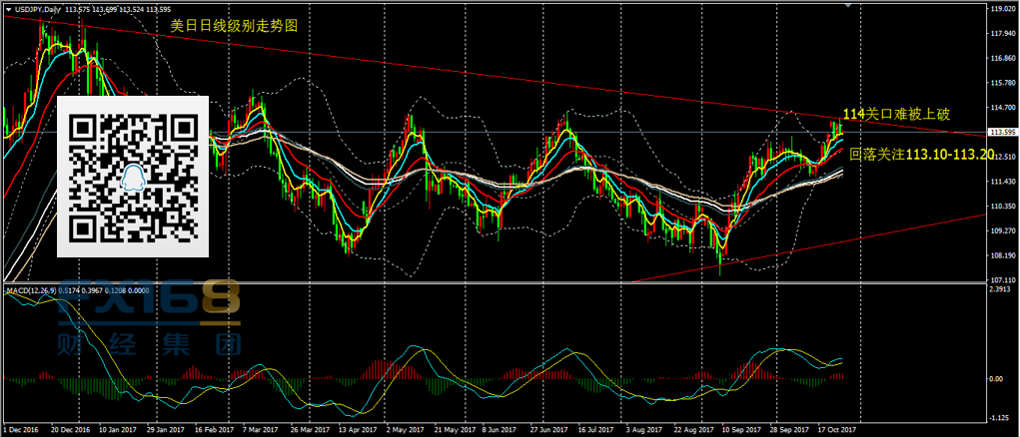Select the 回落关注113.10-113.20 annotation
This screenshot has height=437, width=1020.
tap(921, 155)
